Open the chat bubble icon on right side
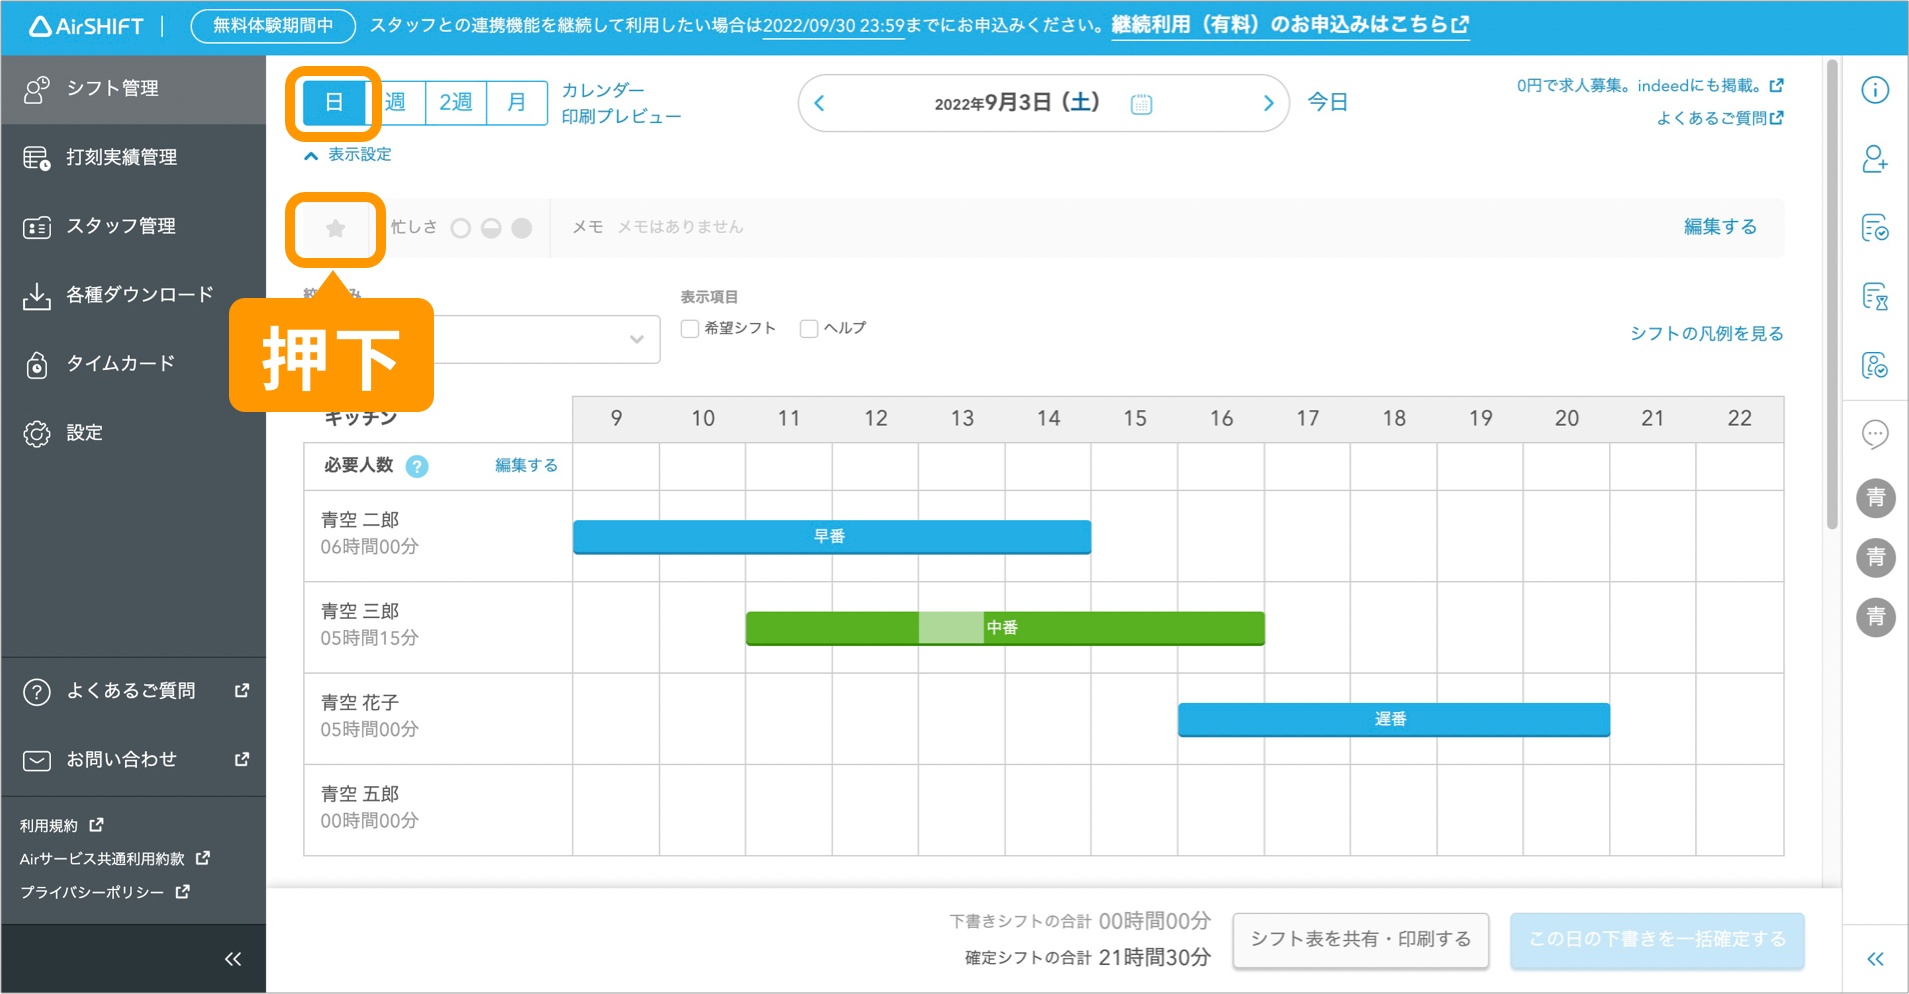 click(1875, 435)
